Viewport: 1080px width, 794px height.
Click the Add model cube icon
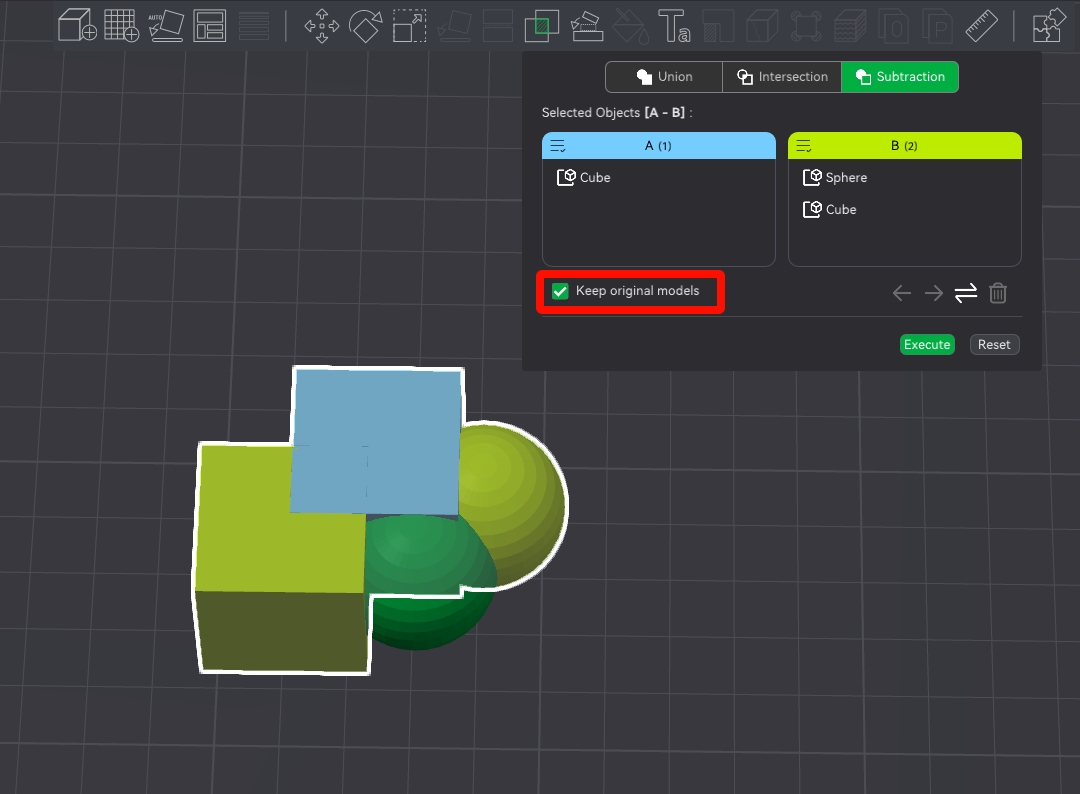(x=76, y=25)
